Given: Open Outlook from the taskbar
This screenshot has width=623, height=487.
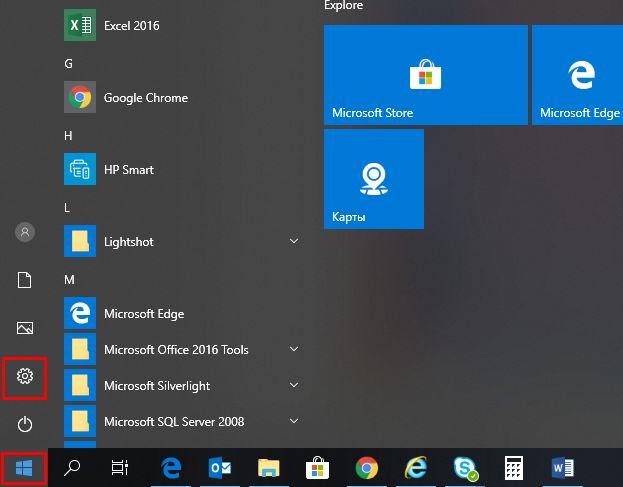Looking at the screenshot, I should 220,468.
